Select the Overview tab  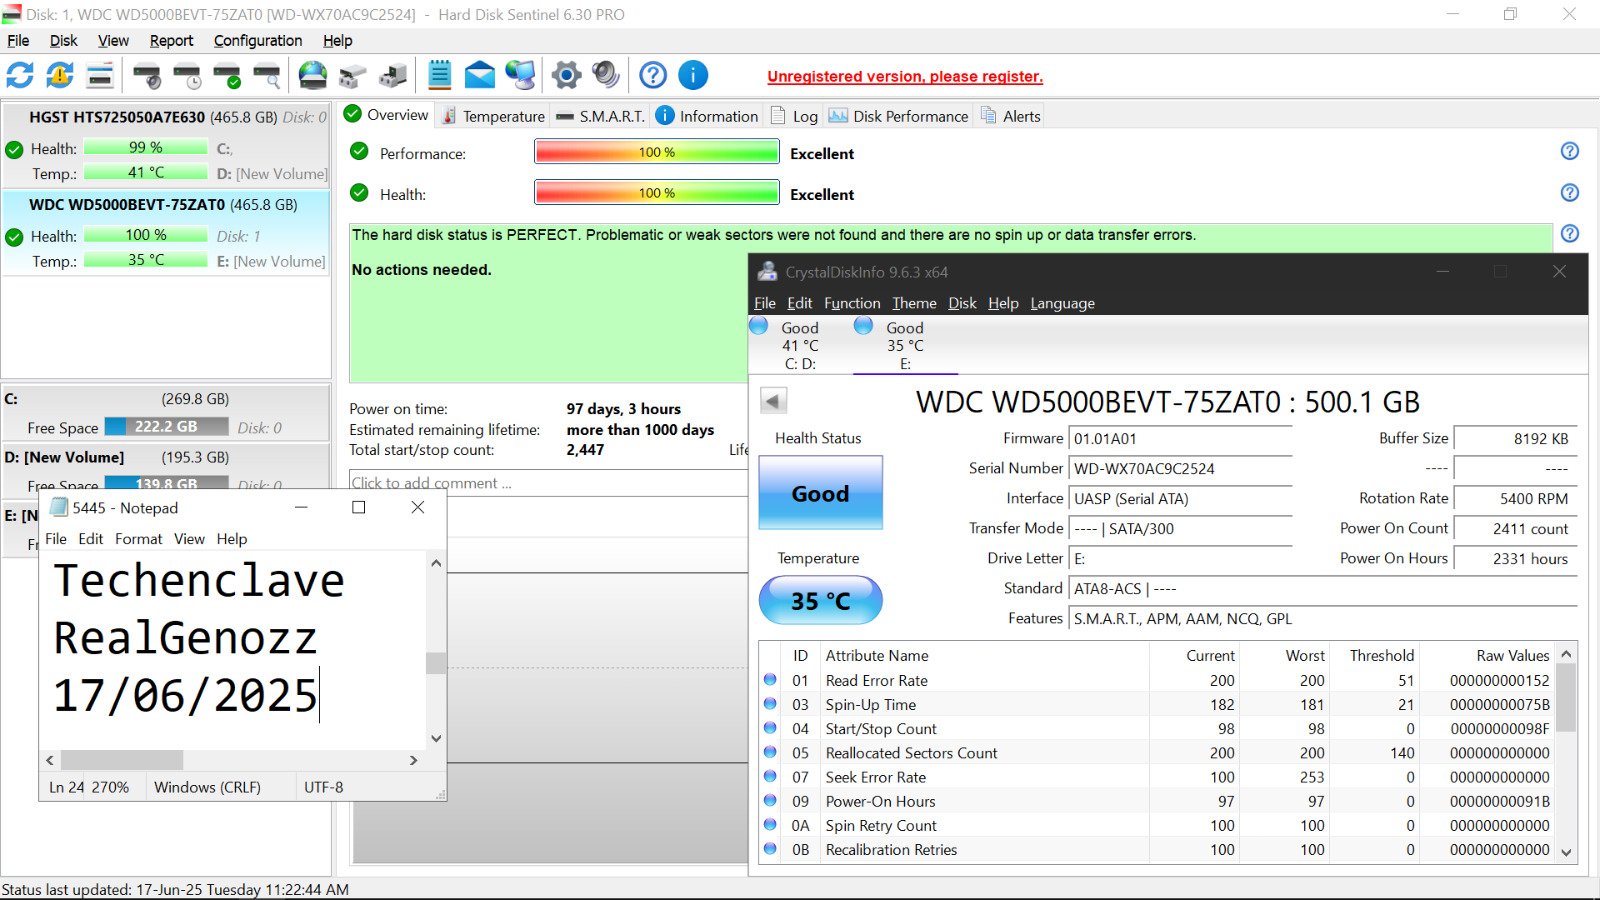tap(386, 115)
